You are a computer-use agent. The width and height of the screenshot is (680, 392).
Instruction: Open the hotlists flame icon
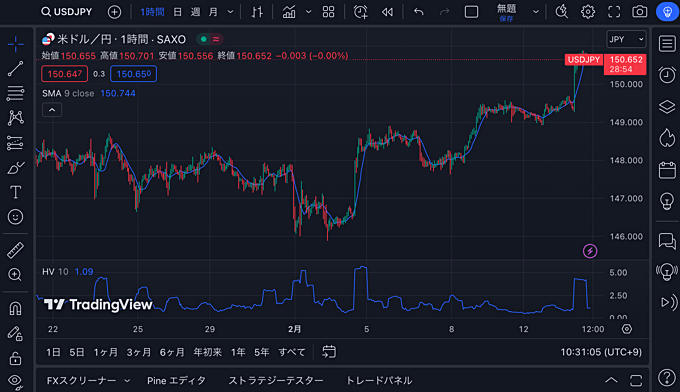667,138
